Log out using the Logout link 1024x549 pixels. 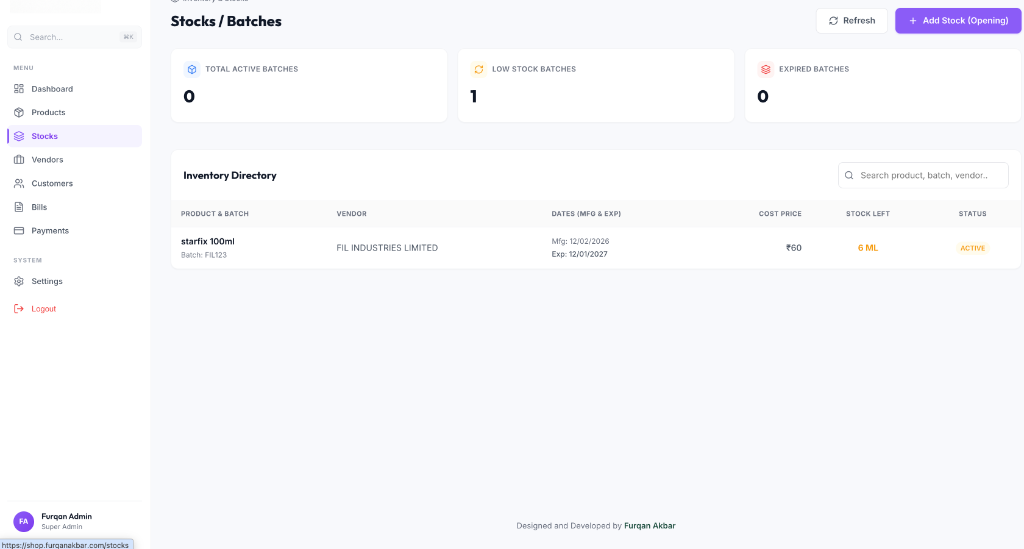click(x=74, y=309)
